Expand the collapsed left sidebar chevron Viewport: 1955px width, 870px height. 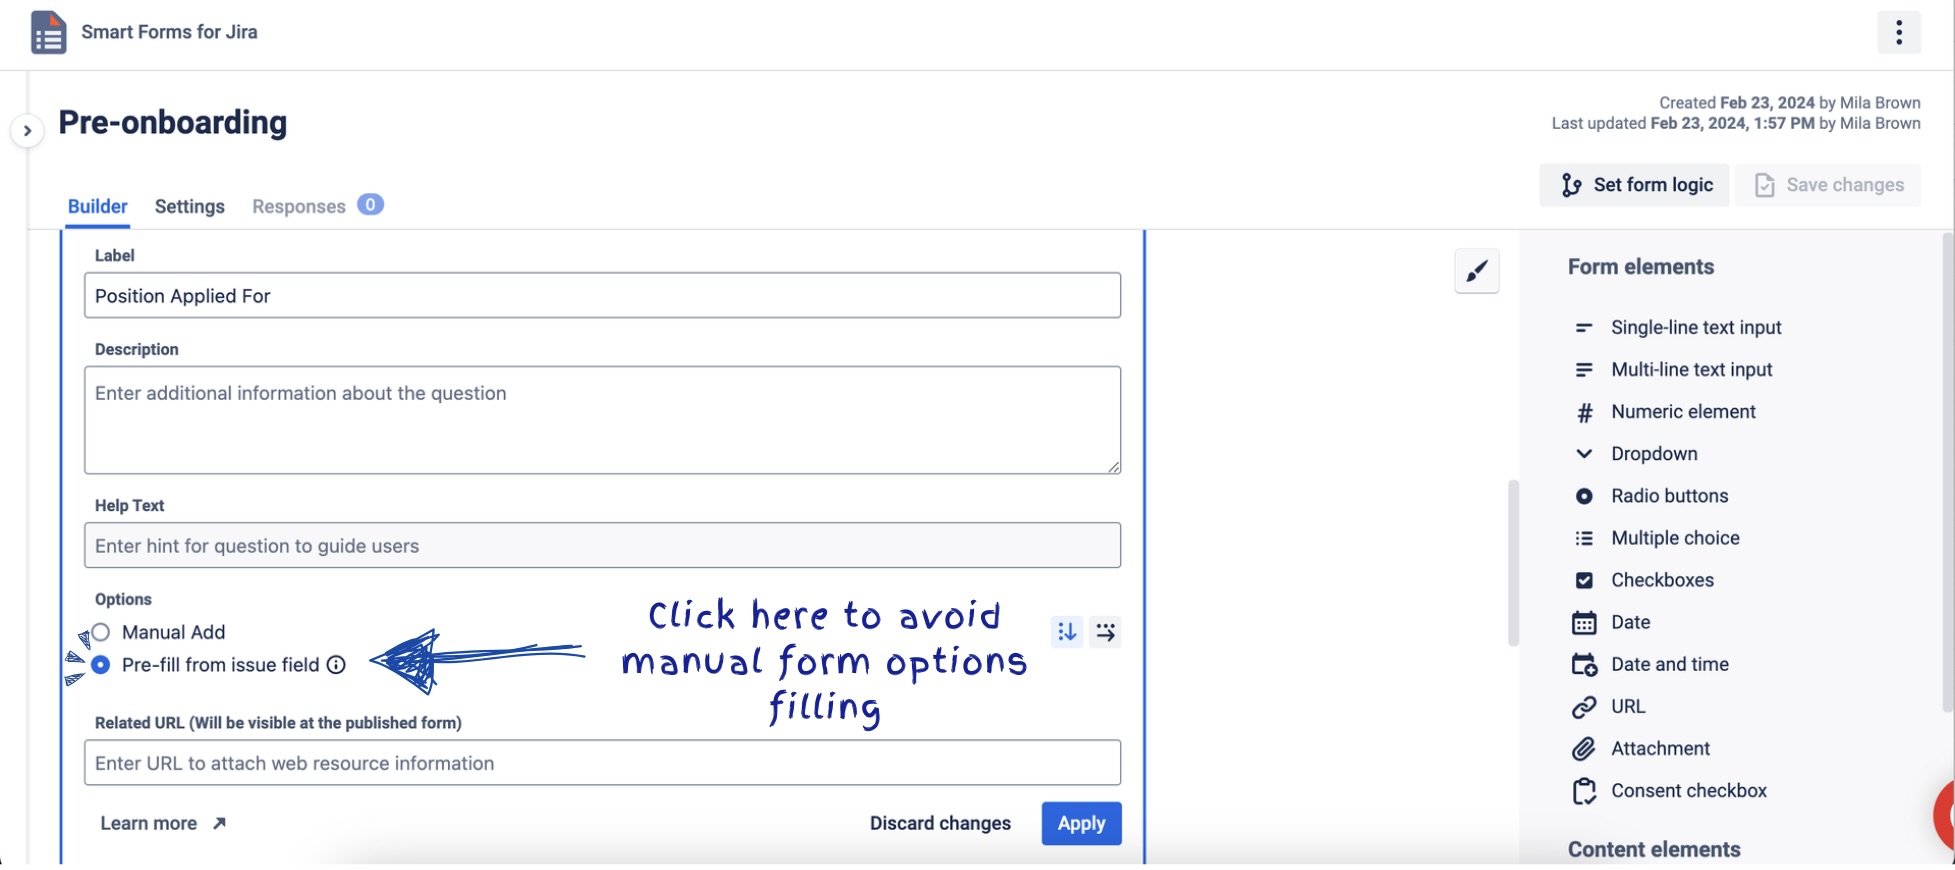tap(27, 131)
